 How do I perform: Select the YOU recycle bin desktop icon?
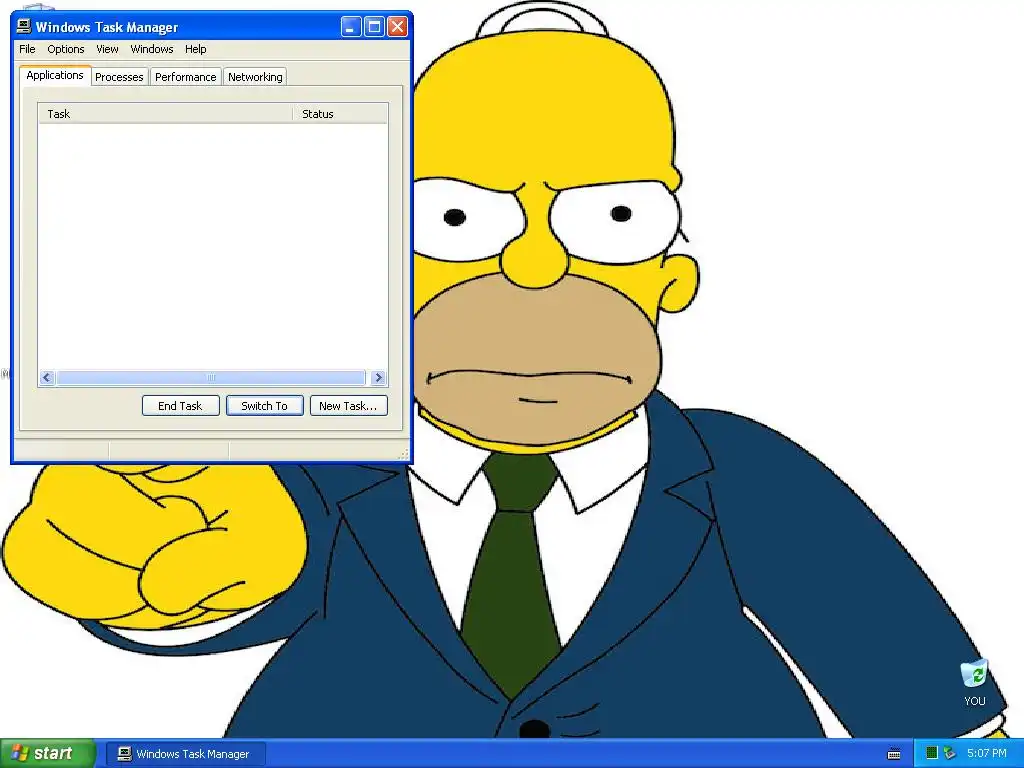(974, 683)
